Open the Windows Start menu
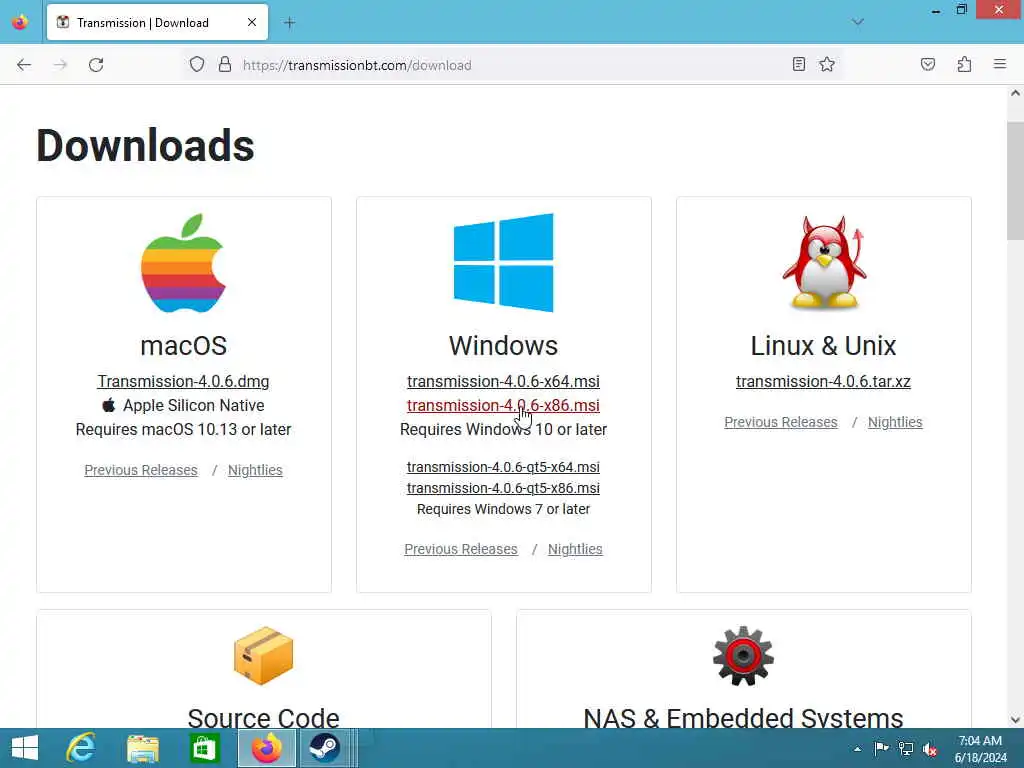This screenshot has width=1024, height=768. pos(25,748)
